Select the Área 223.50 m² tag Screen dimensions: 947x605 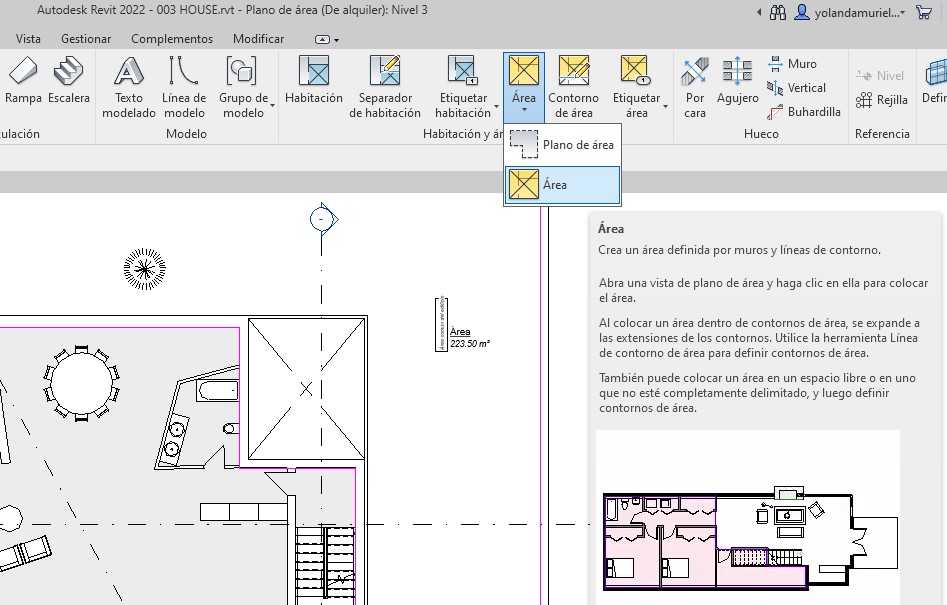click(x=463, y=338)
